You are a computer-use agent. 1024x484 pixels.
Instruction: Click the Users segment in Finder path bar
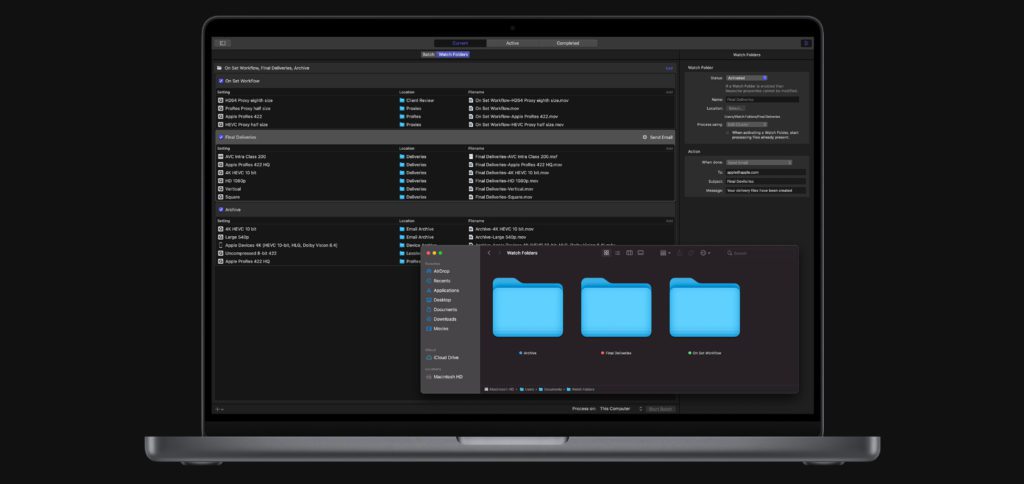pyautogui.click(x=526, y=389)
